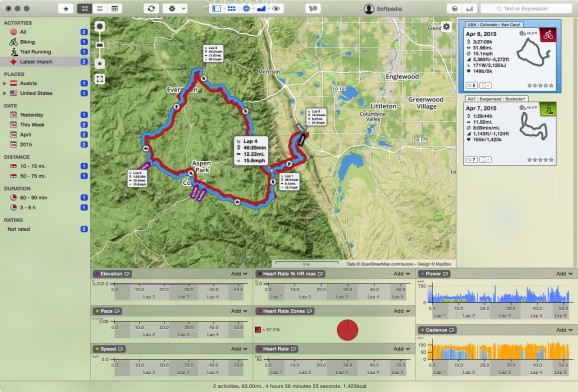Open the Softpedia user account button
Screen dimensions: 578x392
click(x=383, y=8)
